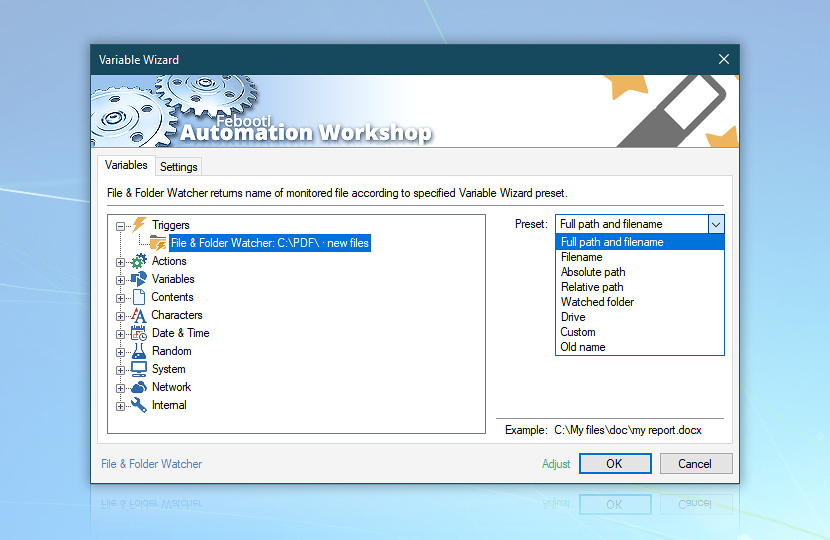Choose Absolute path preset option
Image resolution: width=830 pixels, height=540 pixels.
pyautogui.click(x=639, y=272)
